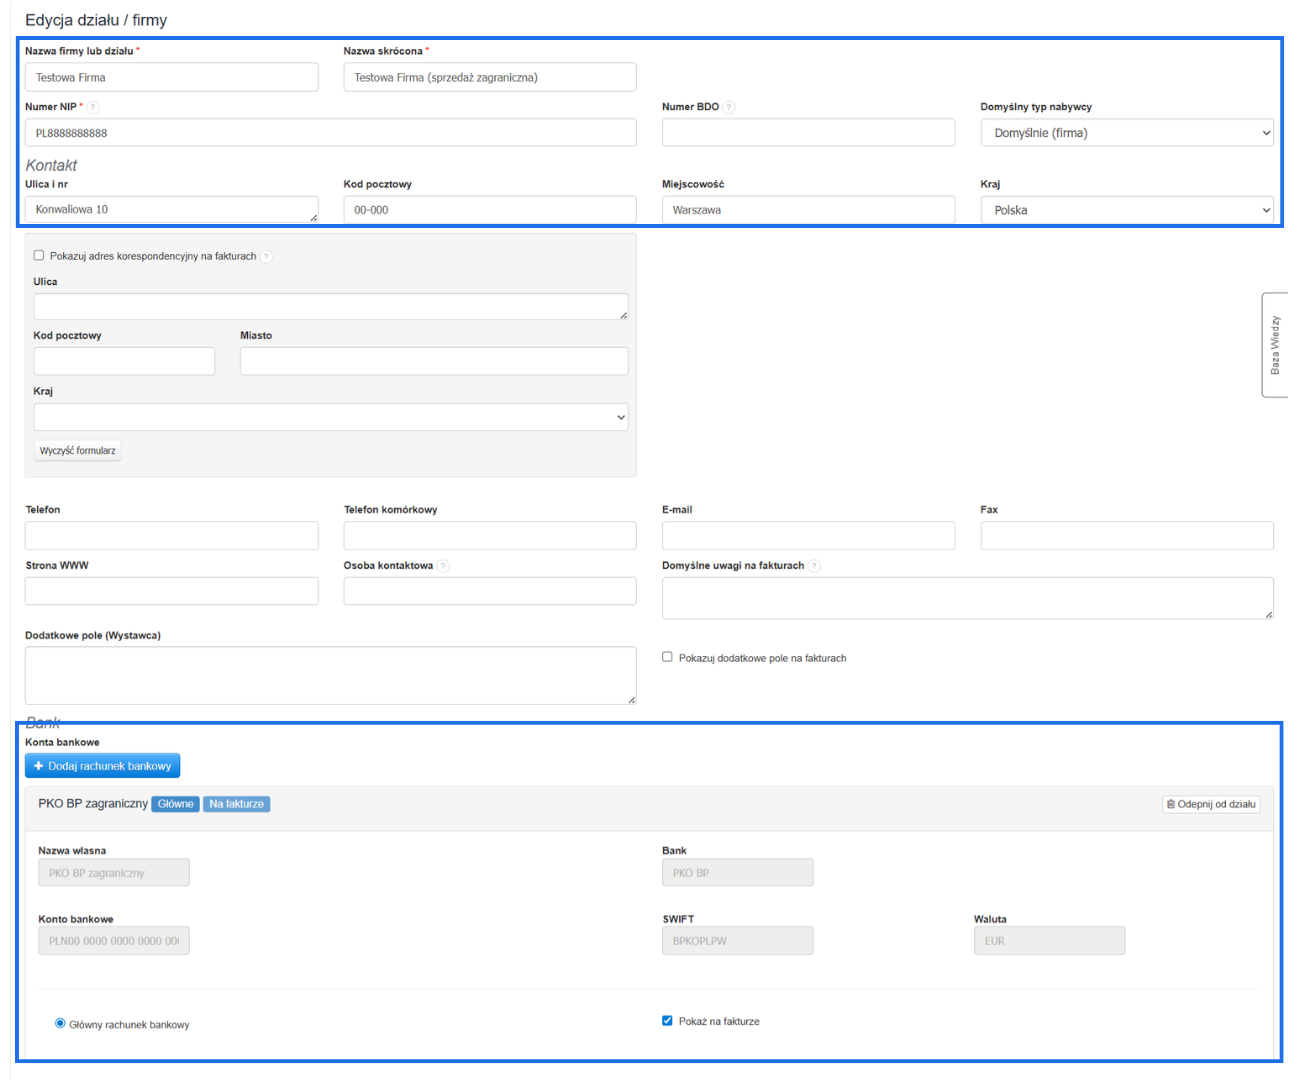Click the Numer BDO input field

808,133
